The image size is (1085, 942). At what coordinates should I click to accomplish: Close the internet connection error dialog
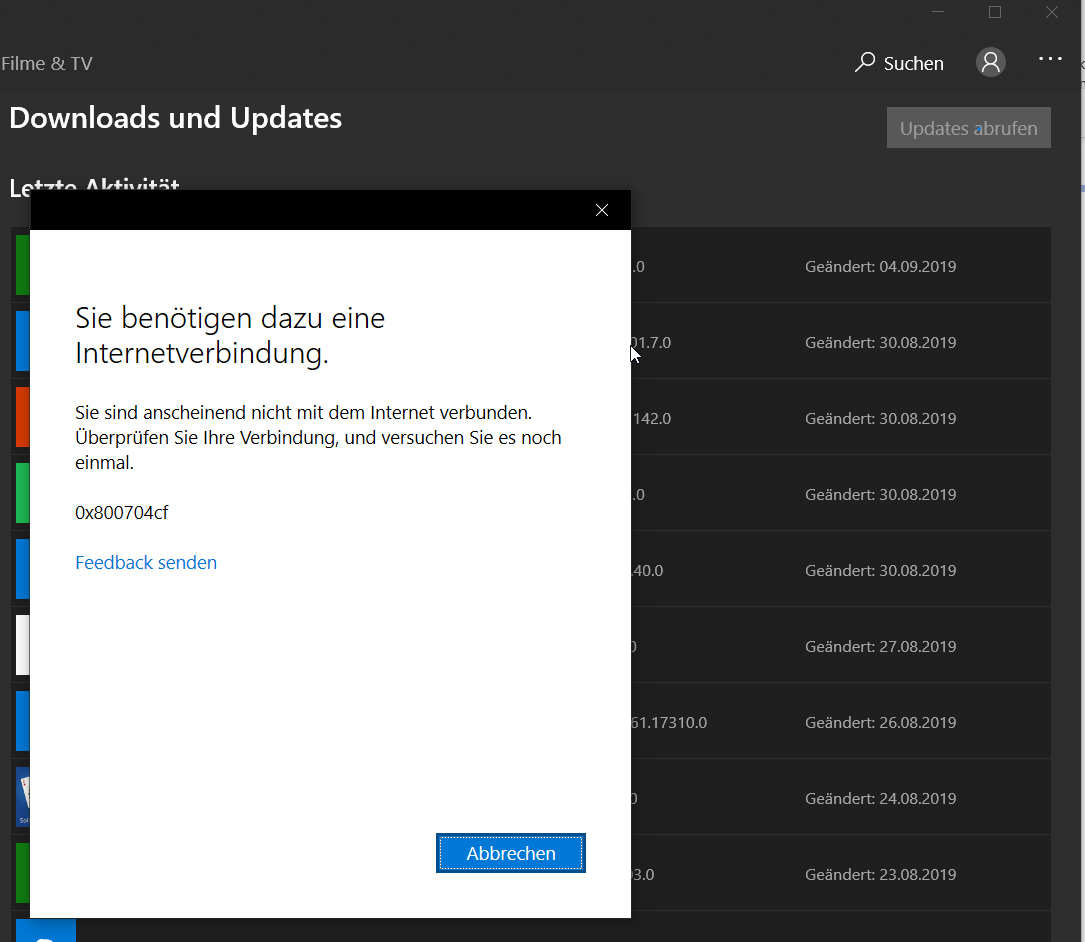coord(601,210)
